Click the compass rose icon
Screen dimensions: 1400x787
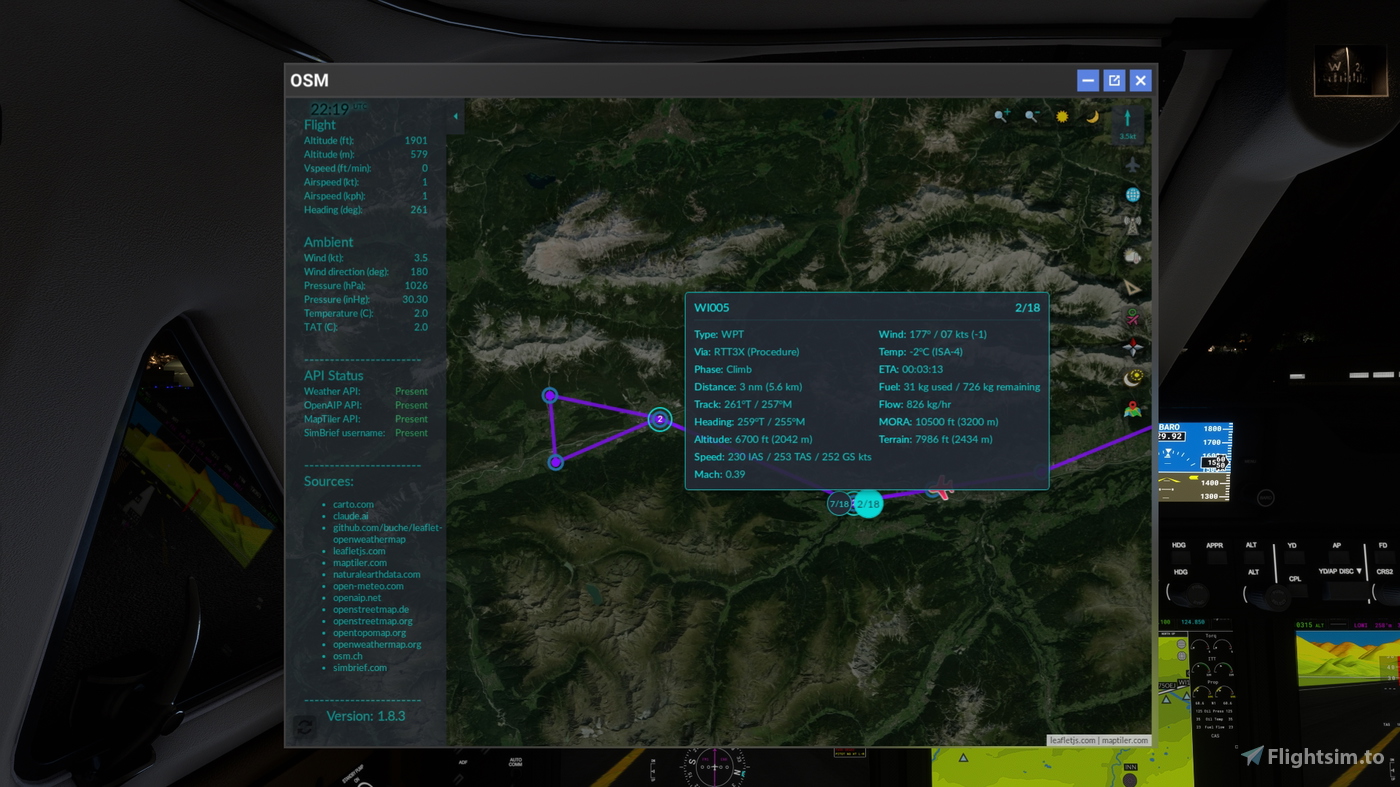tap(1132, 345)
